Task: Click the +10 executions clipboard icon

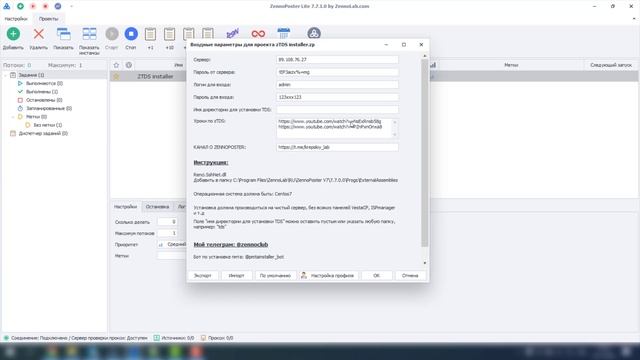Action: pyautogui.click(x=169, y=34)
